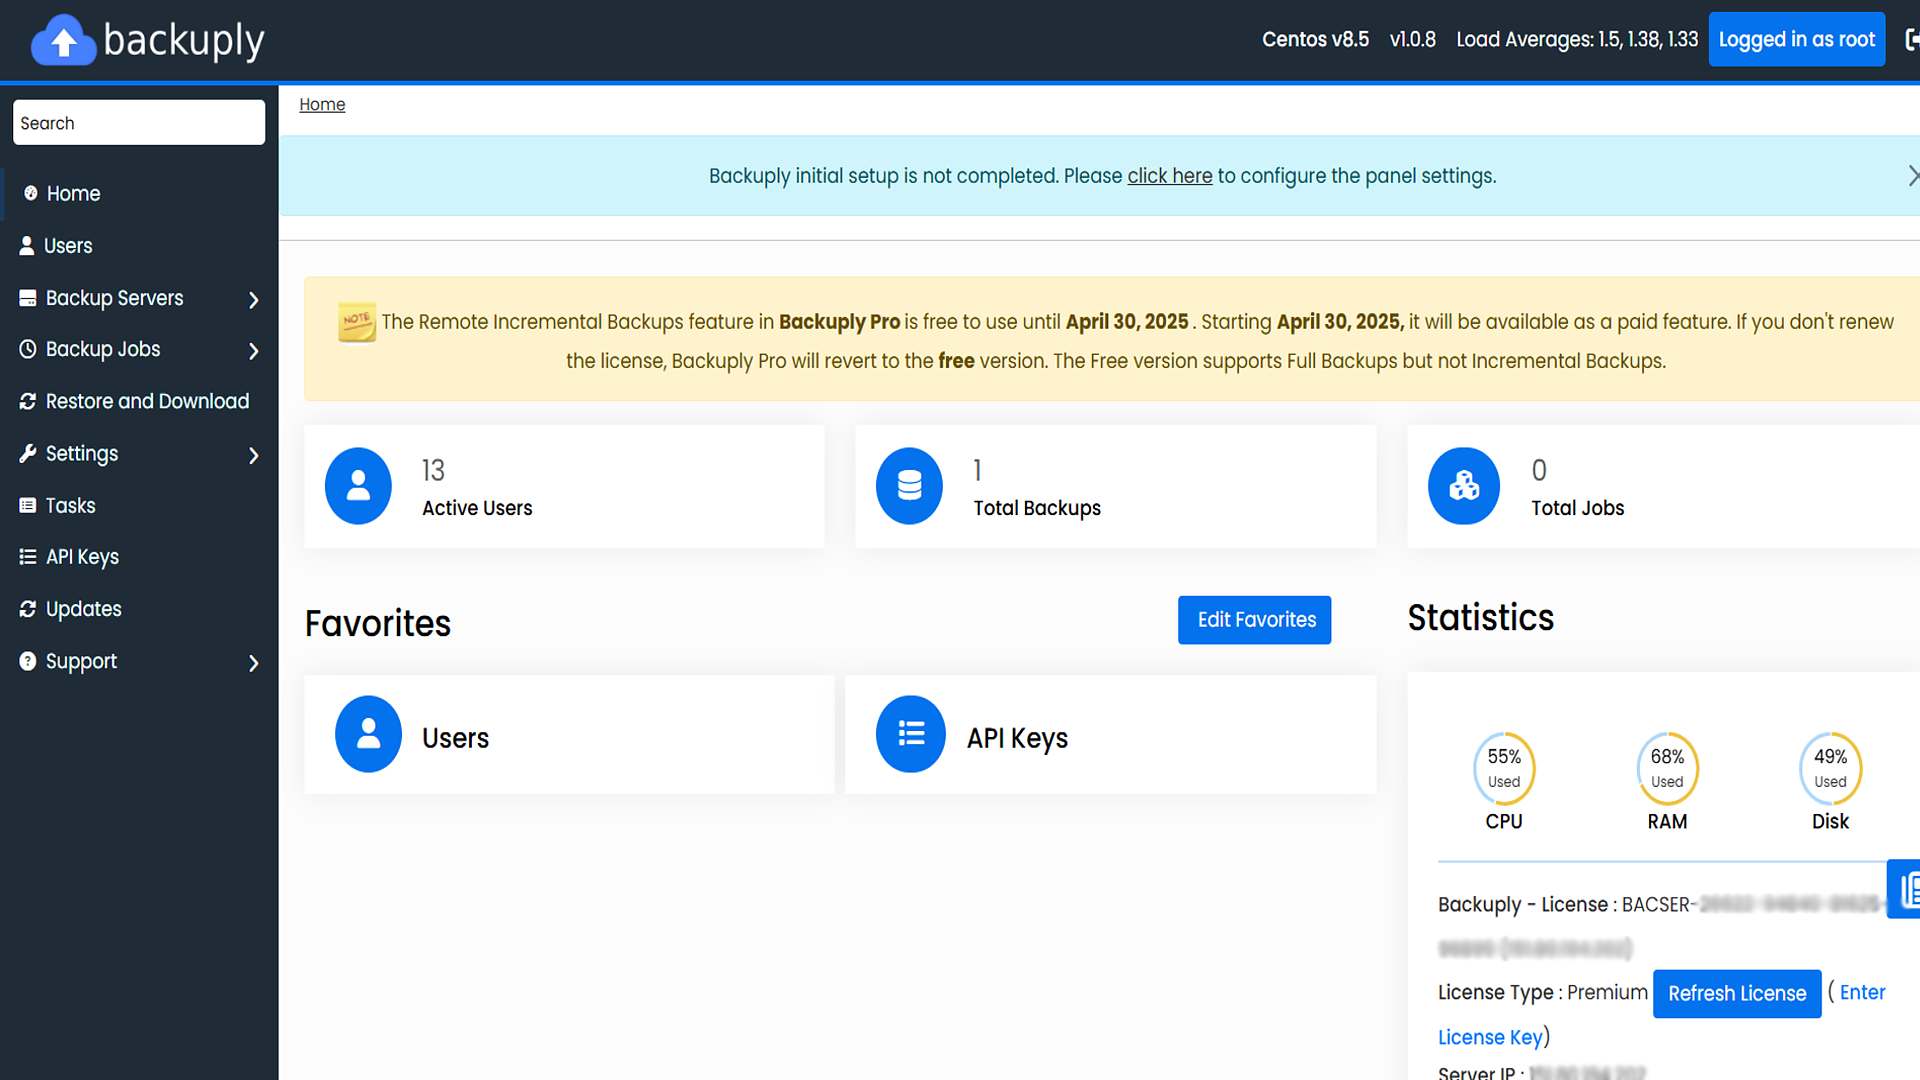Click the API Keys favorite circle icon
Image resolution: width=1920 pixels, height=1080 pixels.
coord(910,734)
